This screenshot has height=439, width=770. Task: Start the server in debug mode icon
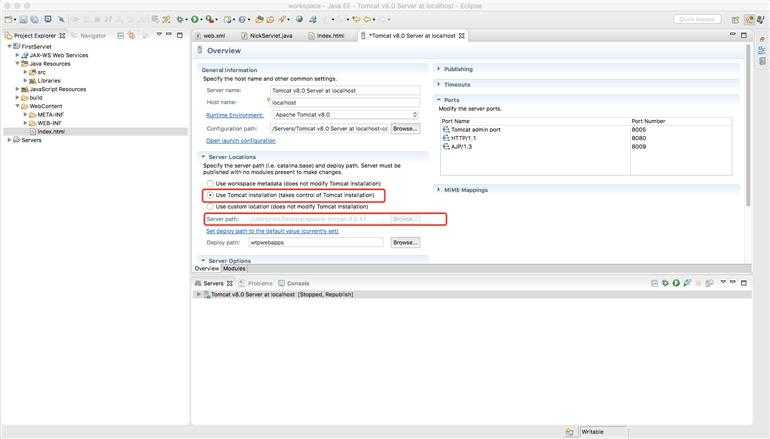[x=665, y=283]
